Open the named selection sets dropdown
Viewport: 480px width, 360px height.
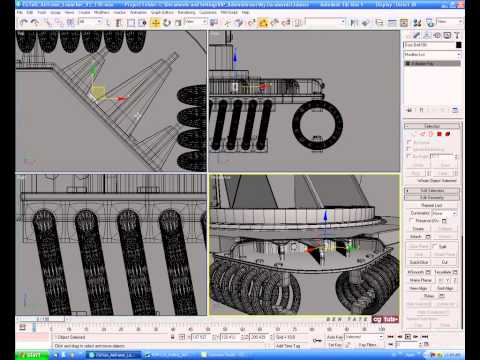tap(325, 22)
